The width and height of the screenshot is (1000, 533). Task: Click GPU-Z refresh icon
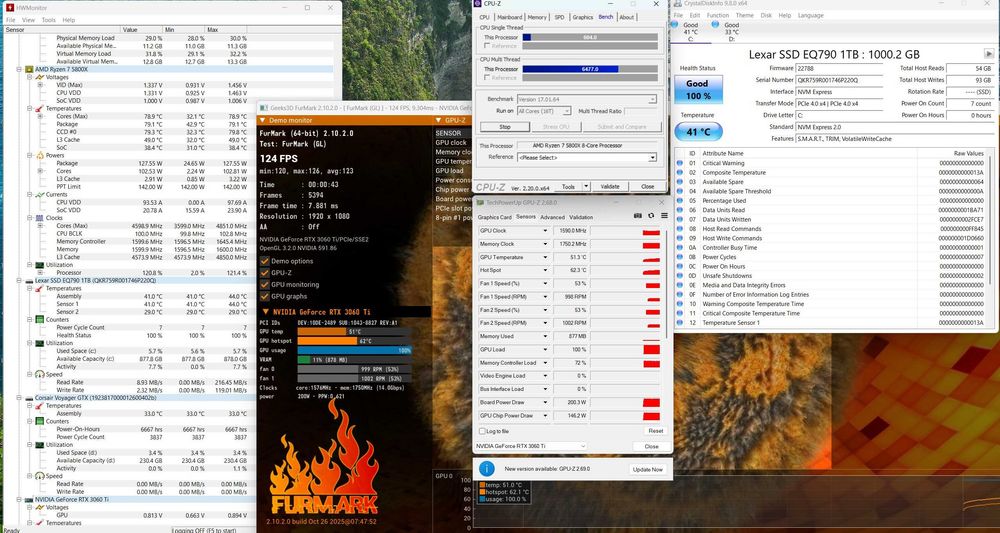click(x=651, y=216)
